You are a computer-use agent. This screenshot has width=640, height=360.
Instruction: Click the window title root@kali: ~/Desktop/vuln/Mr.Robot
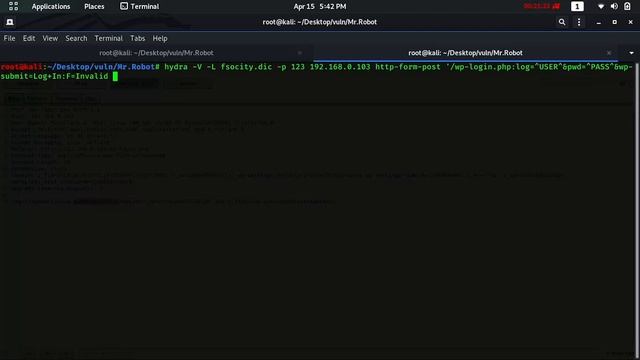tap(320, 22)
